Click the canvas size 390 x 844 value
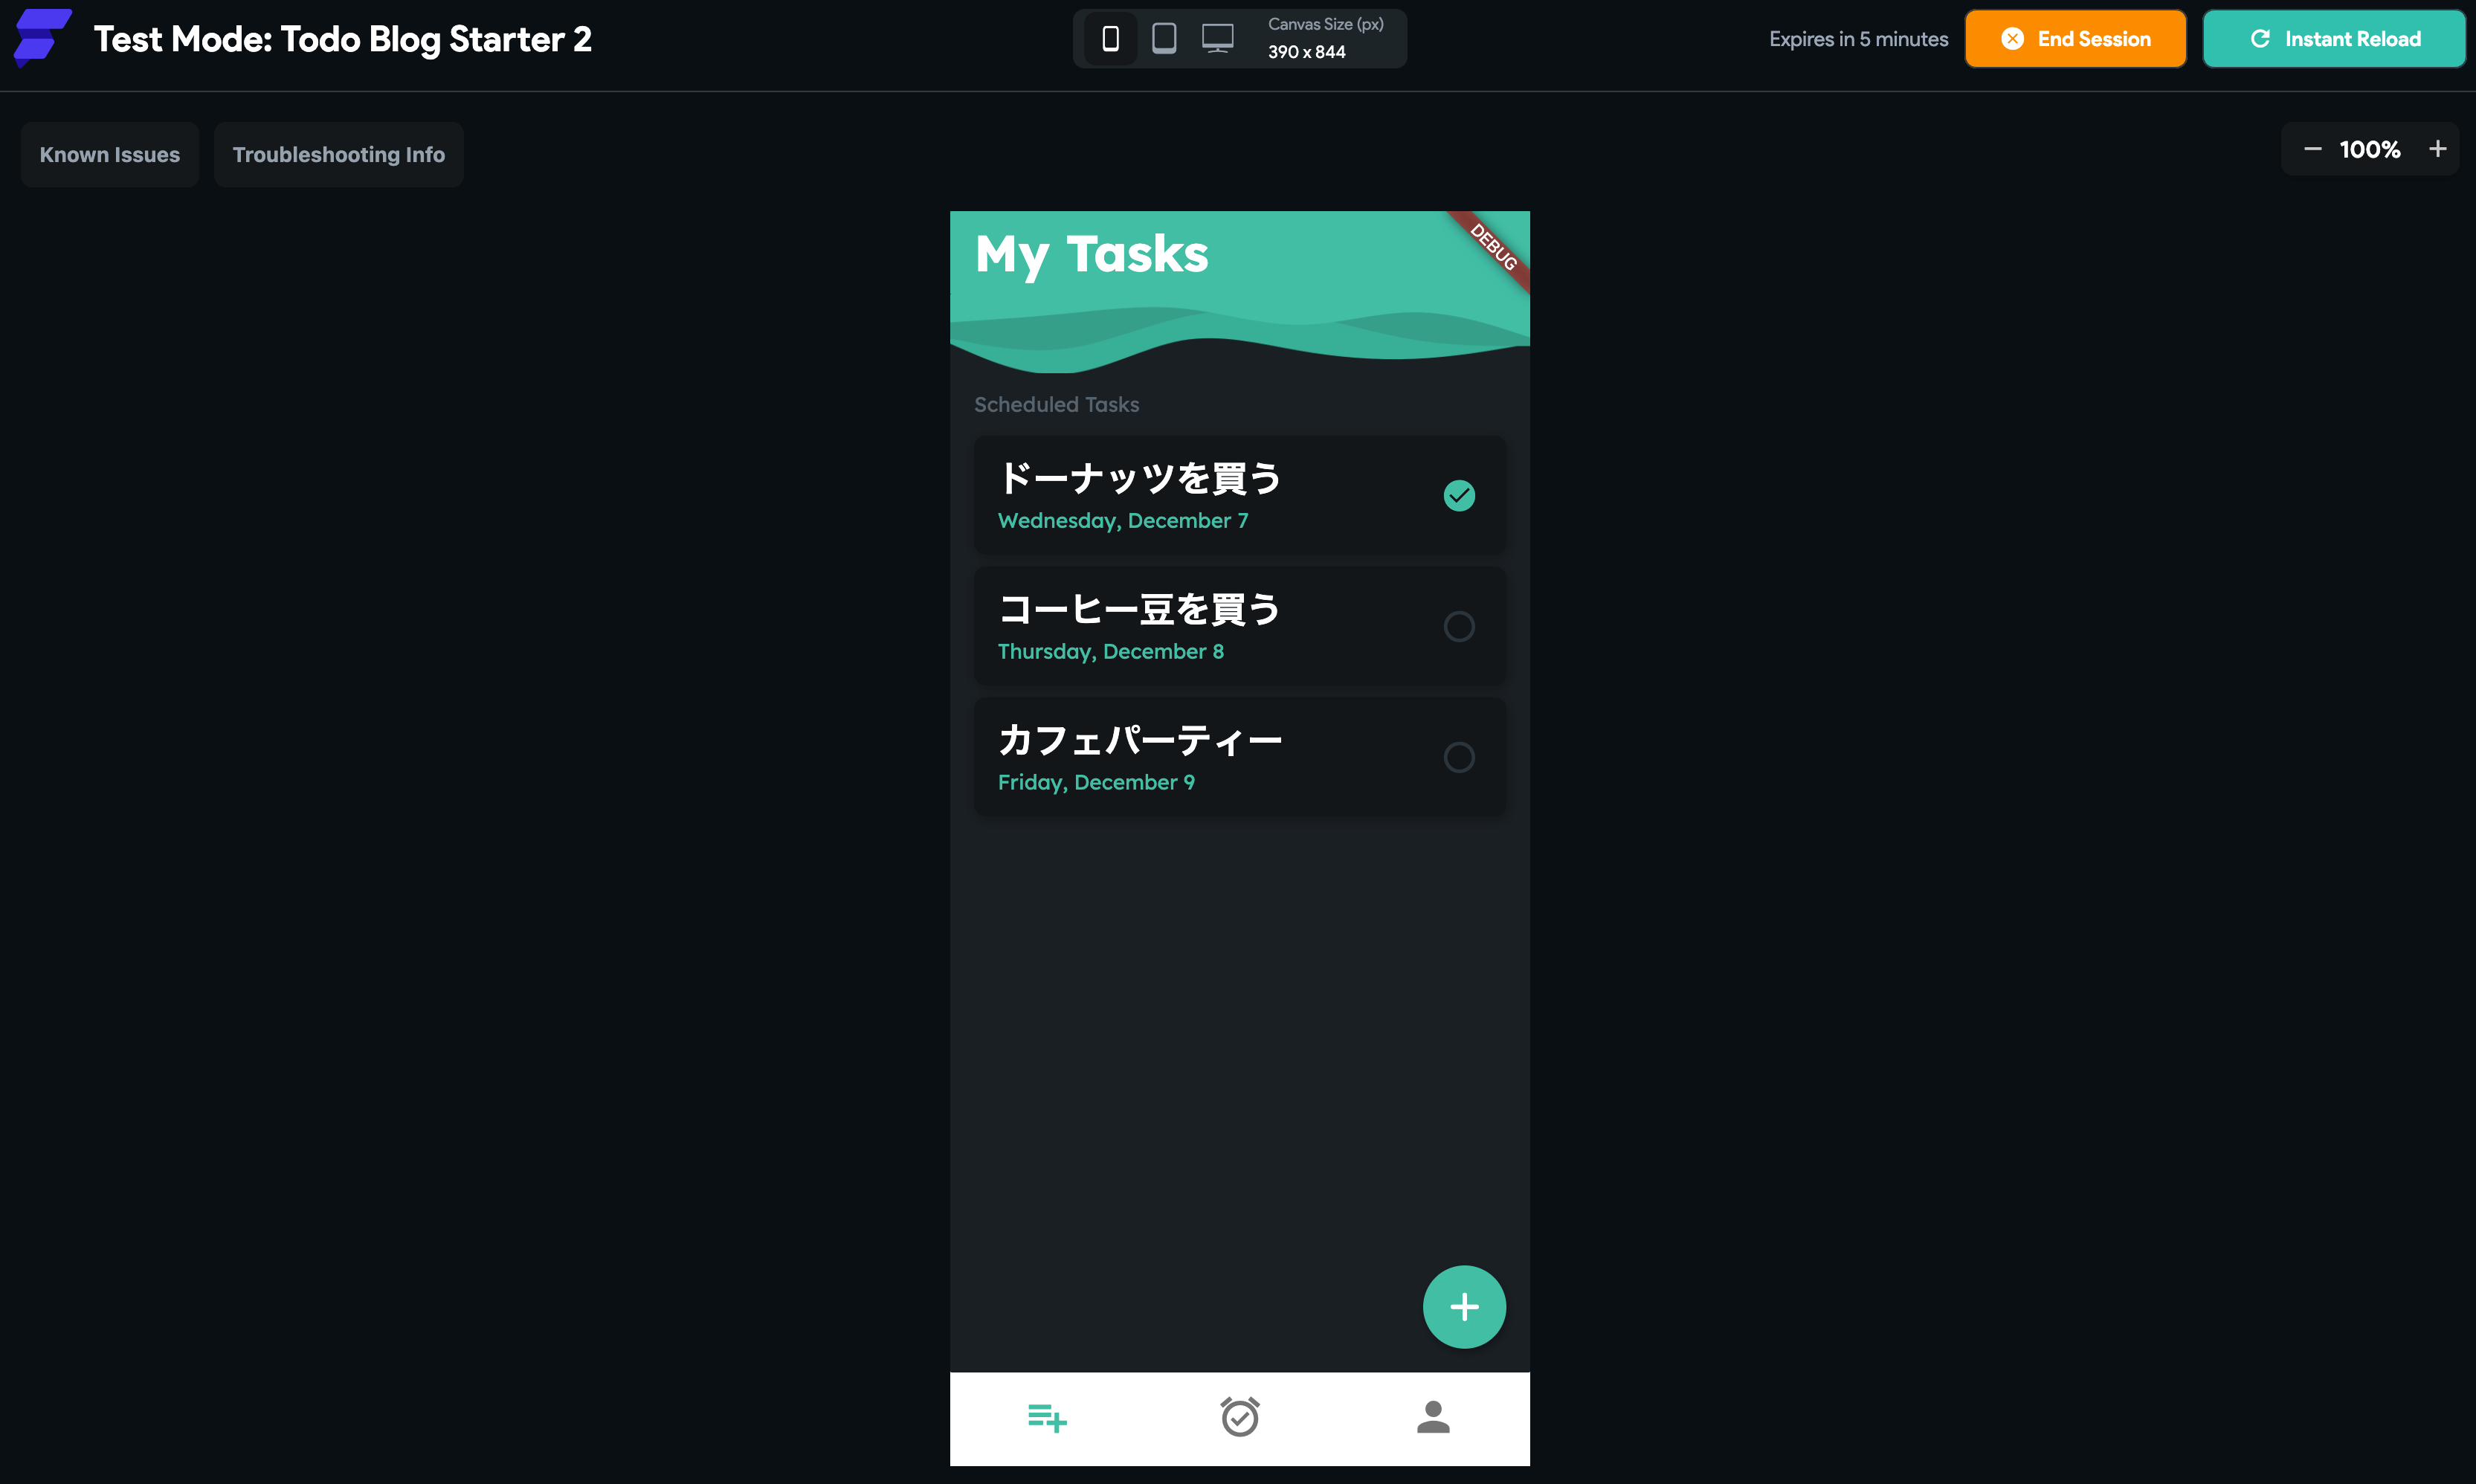Image resolution: width=2476 pixels, height=1484 pixels. [1306, 52]
